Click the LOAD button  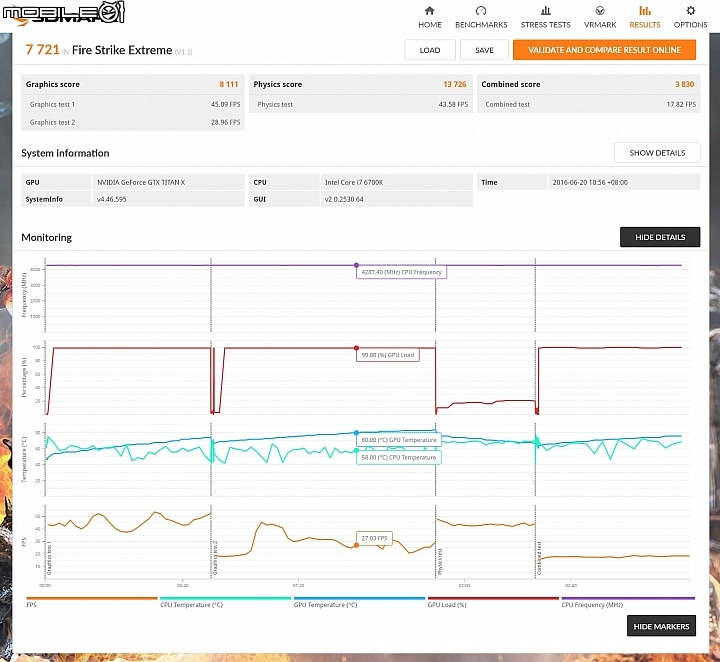coord(430,50)
